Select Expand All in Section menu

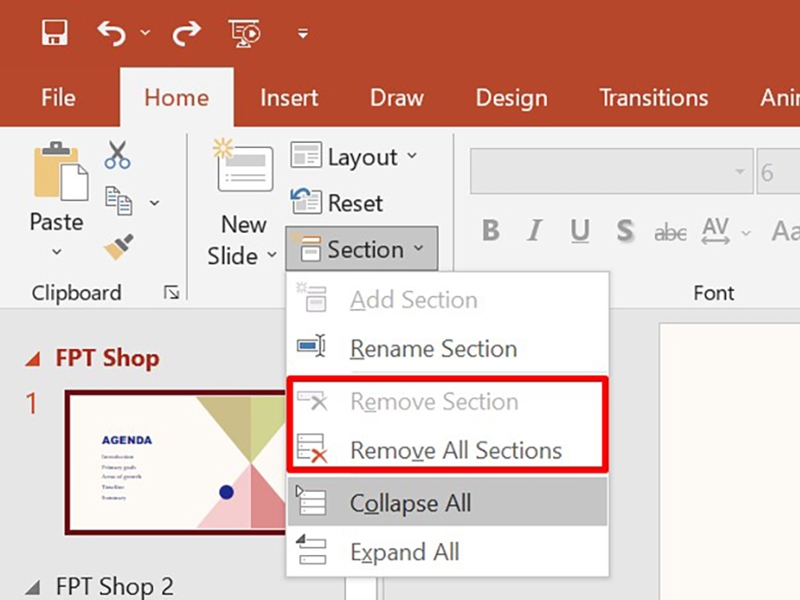(x=447, y=551)
